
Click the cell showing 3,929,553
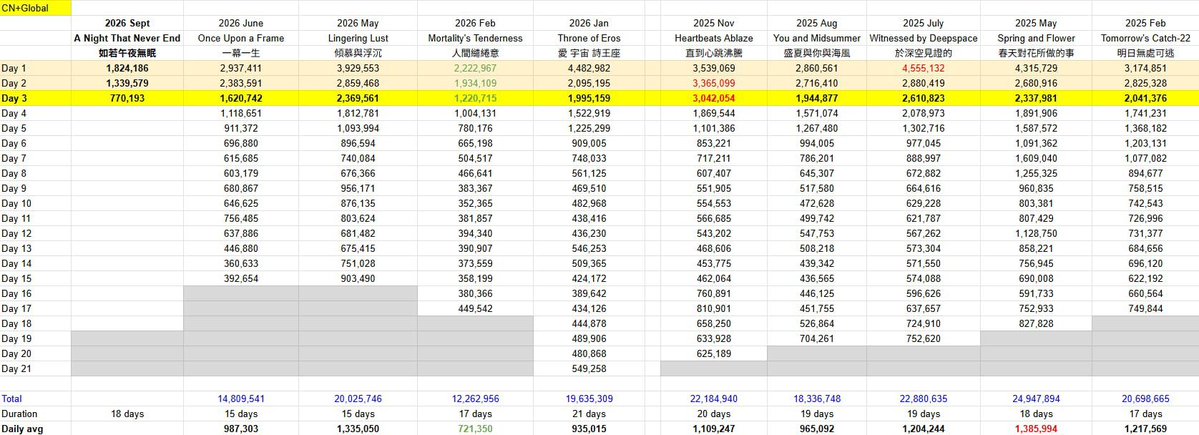tap(358, 68)
